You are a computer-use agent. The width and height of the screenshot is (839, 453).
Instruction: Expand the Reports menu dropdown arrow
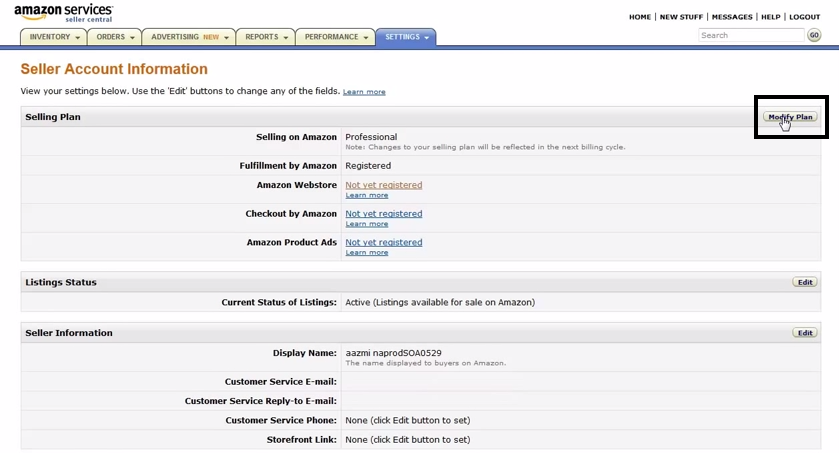click(x=286, y=37)
